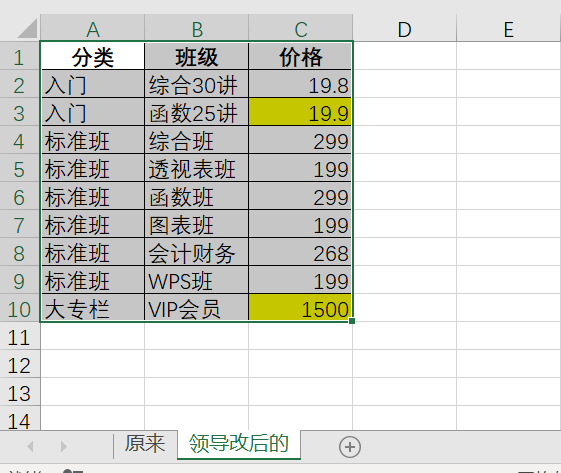Click the 199 cell in row 5
The height and width of the screenshot is (473, 561).
pos(301,168)
